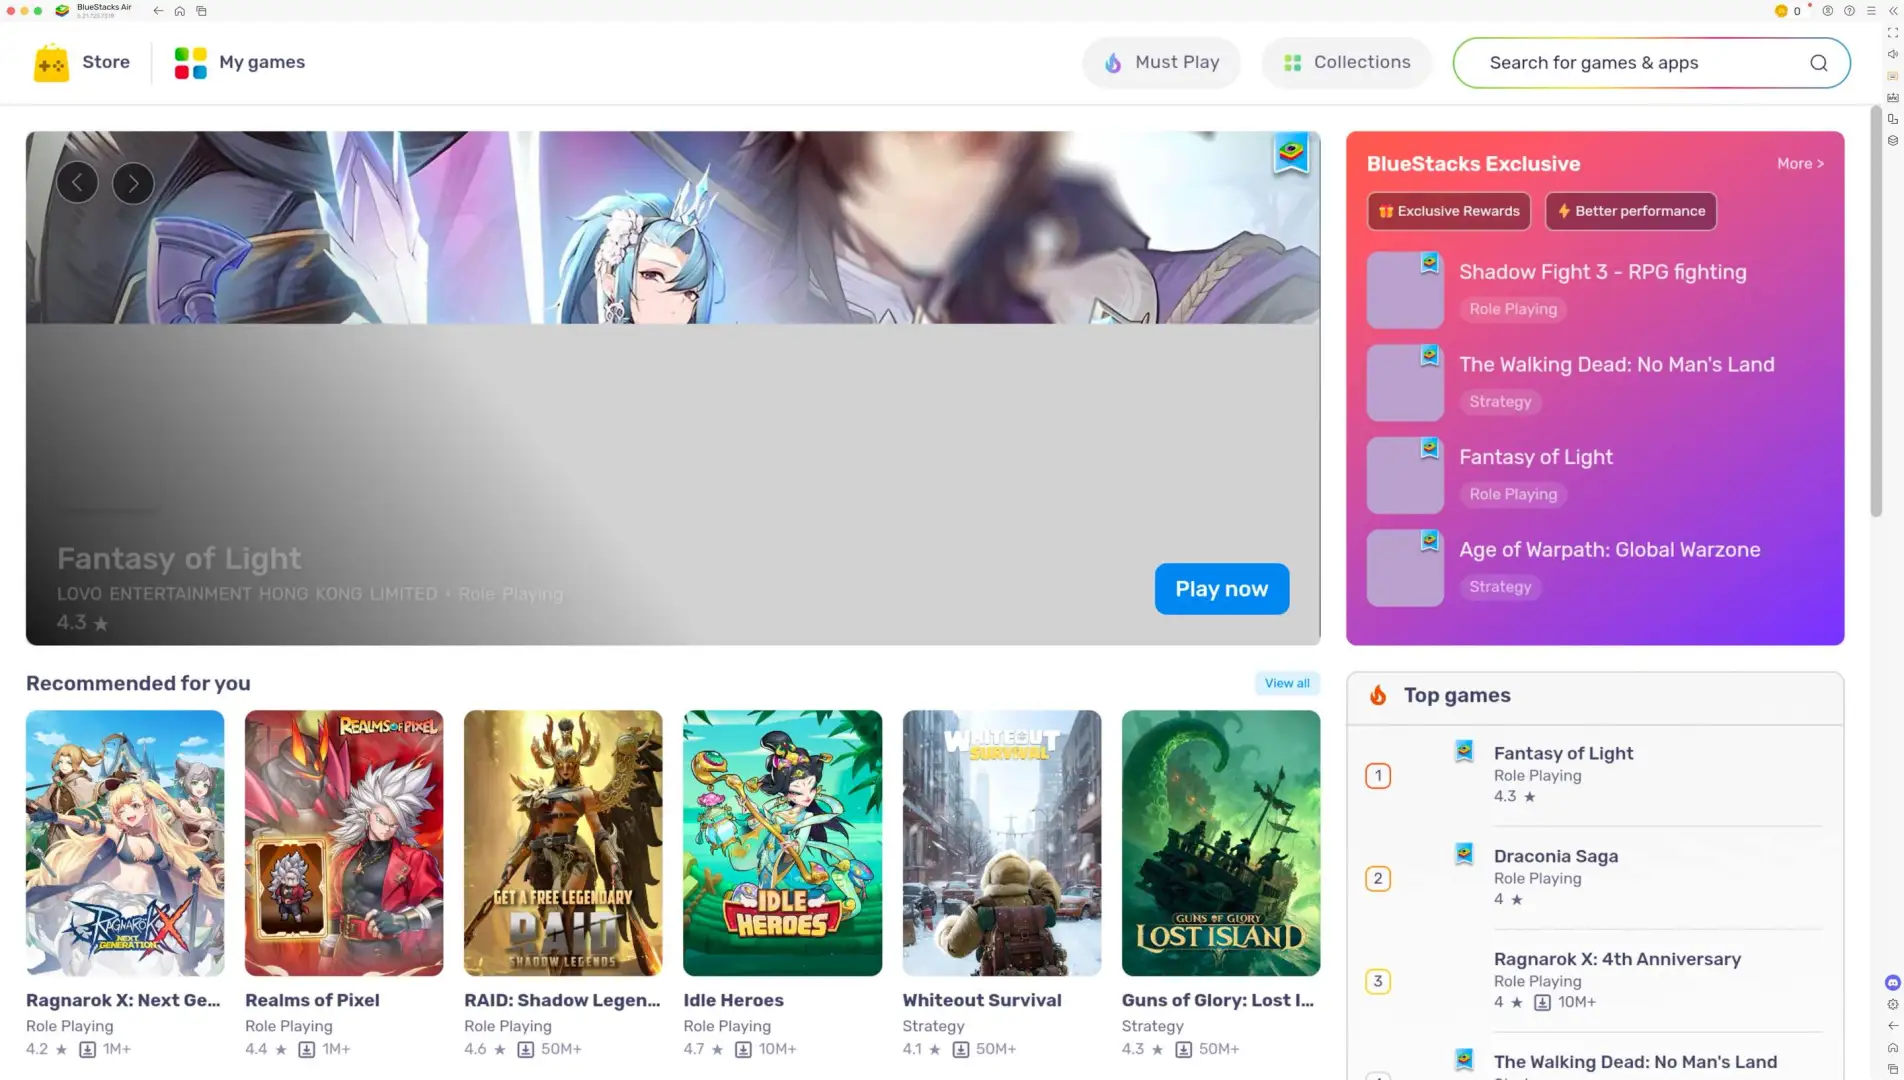Viewport: 1904px width, 1080px height.
Task: Open settings gear in side toolbar
Action: [1893, 1004]
